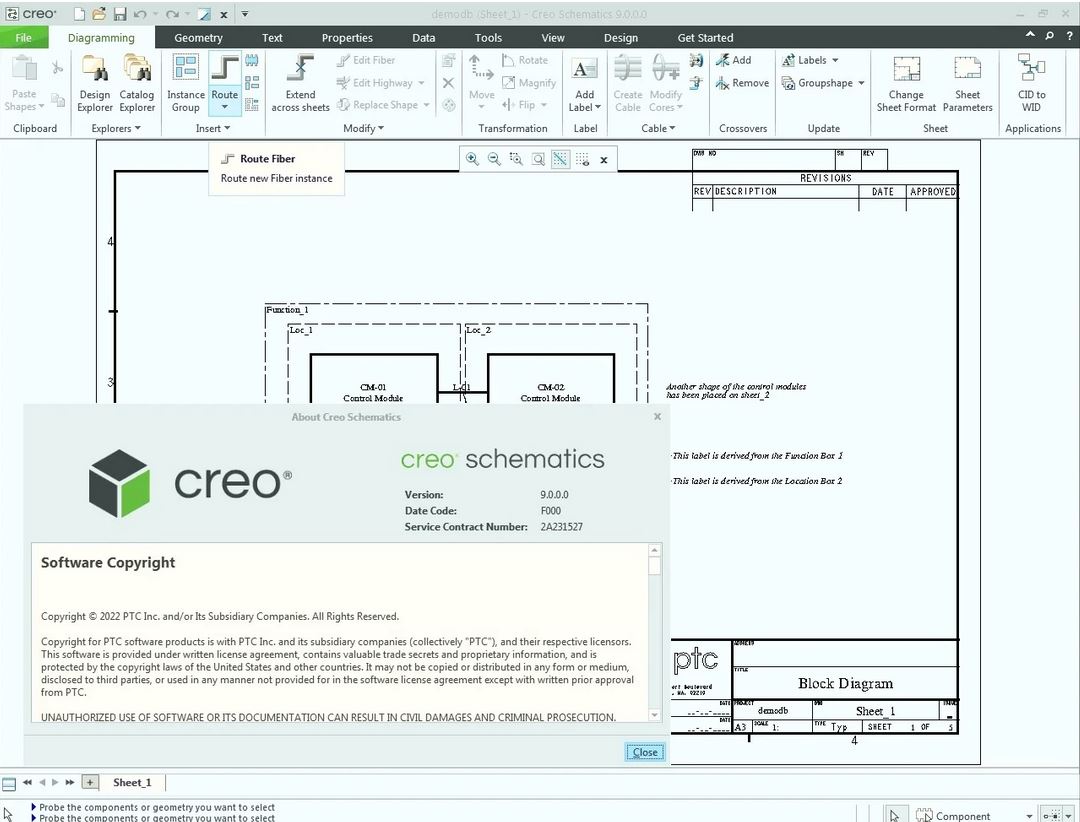Launch CID to WID application

click(1031, 83)
